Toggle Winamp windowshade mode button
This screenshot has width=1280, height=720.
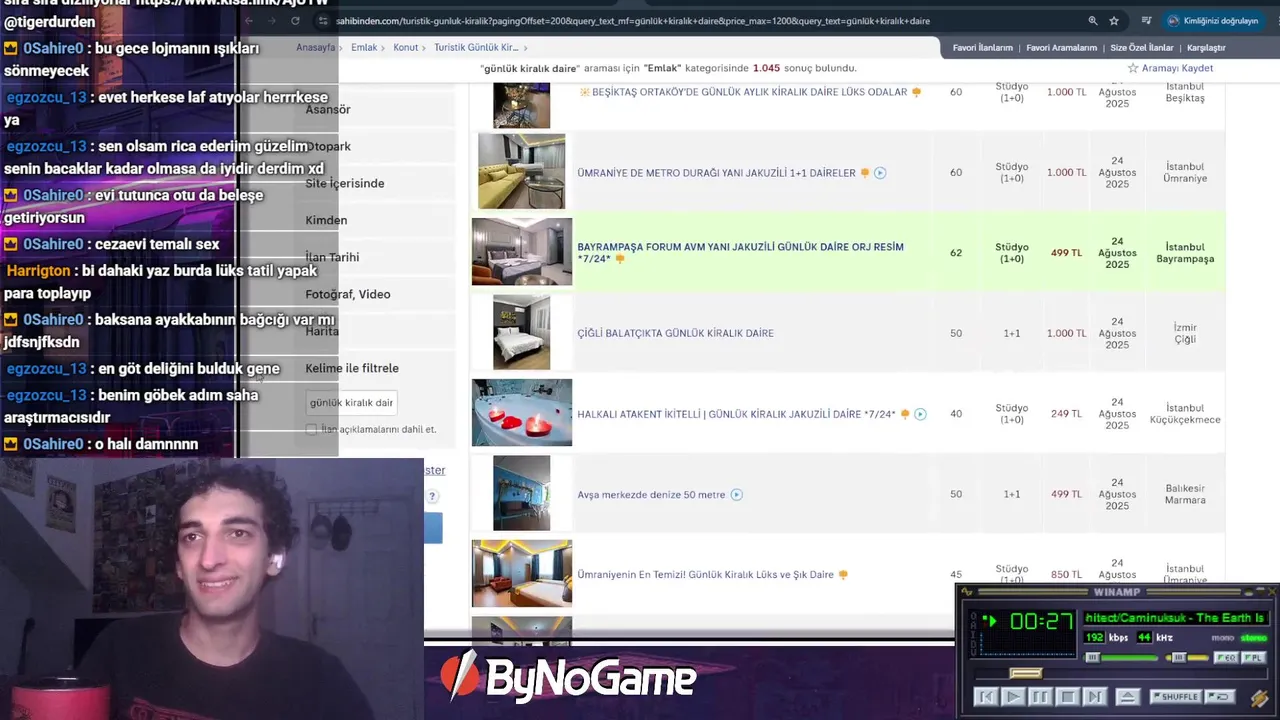(x=1260, y=591)
